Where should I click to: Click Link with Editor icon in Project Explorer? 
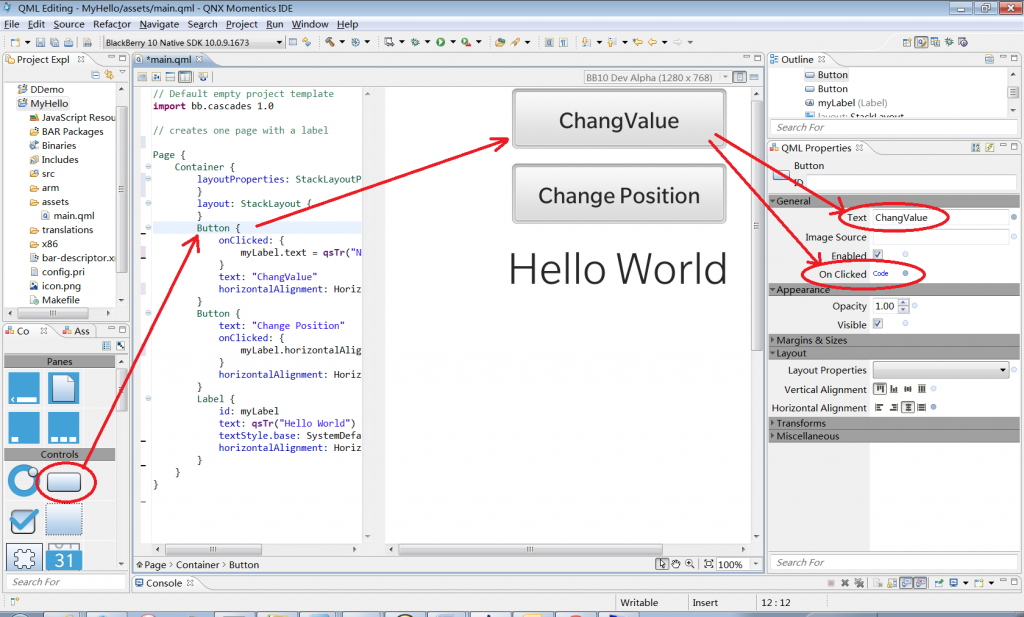pos(109,75)
